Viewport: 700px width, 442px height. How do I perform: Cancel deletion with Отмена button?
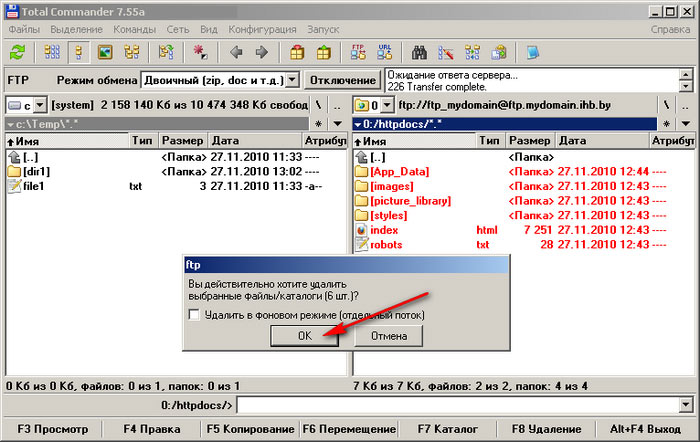(x=388, y=336)
